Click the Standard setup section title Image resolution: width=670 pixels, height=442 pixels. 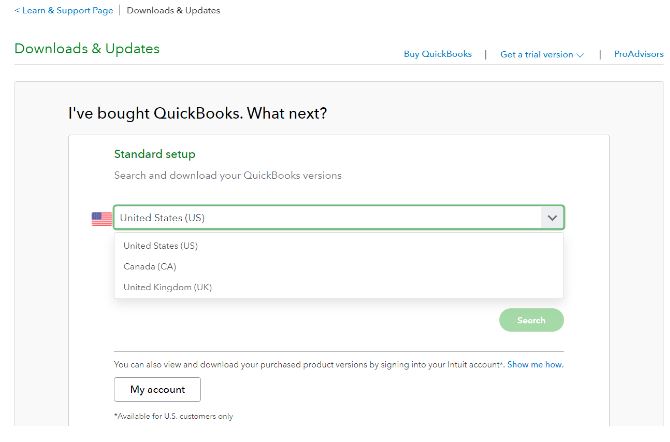[x=155, y=154]
